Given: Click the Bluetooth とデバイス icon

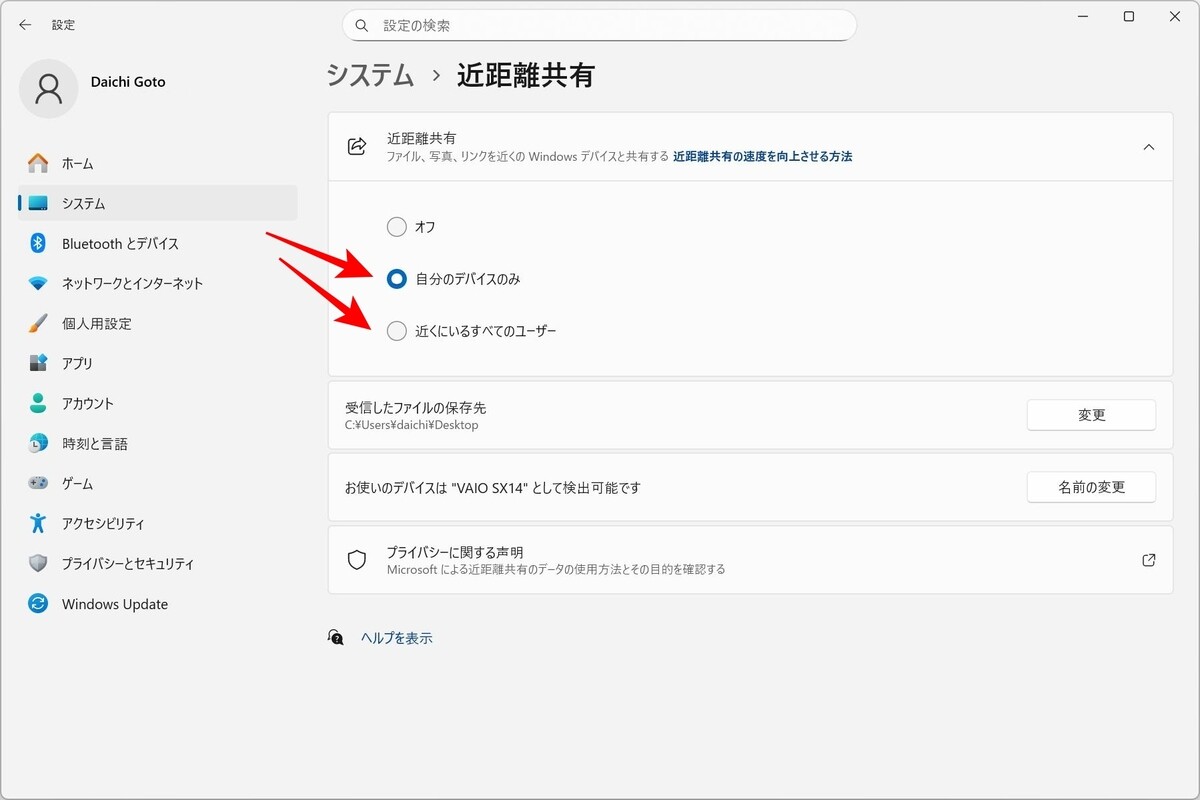Looking at the screenshot, I should [38, 243].
